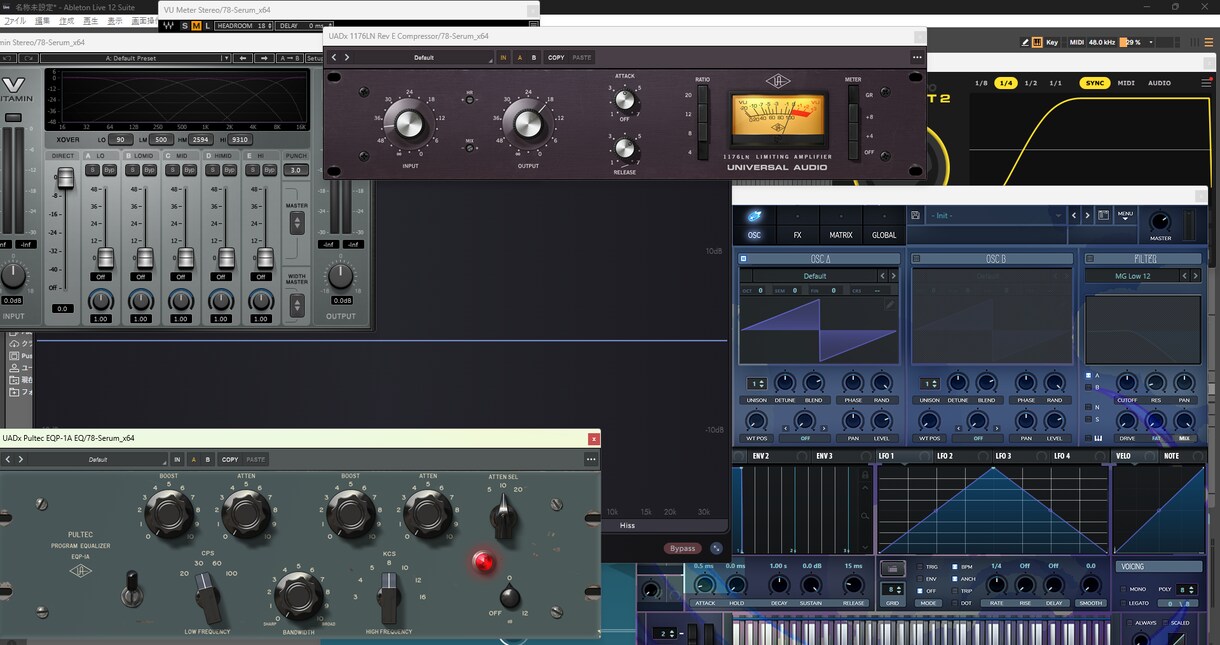Adjust the OSC A unison voices stepper
The image size is (1220, 645).
(757, 384)
